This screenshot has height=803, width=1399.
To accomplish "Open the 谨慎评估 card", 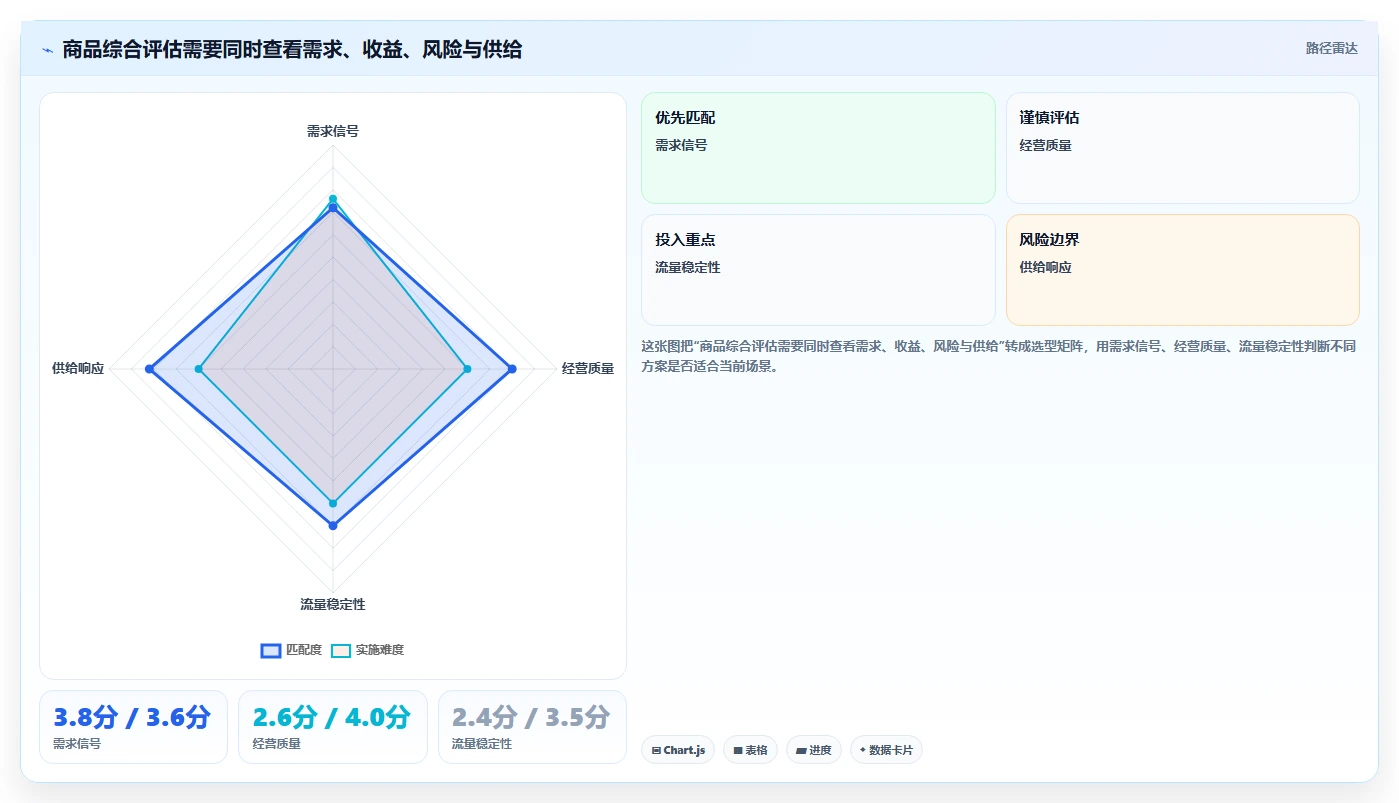I will click(1182, 148).
